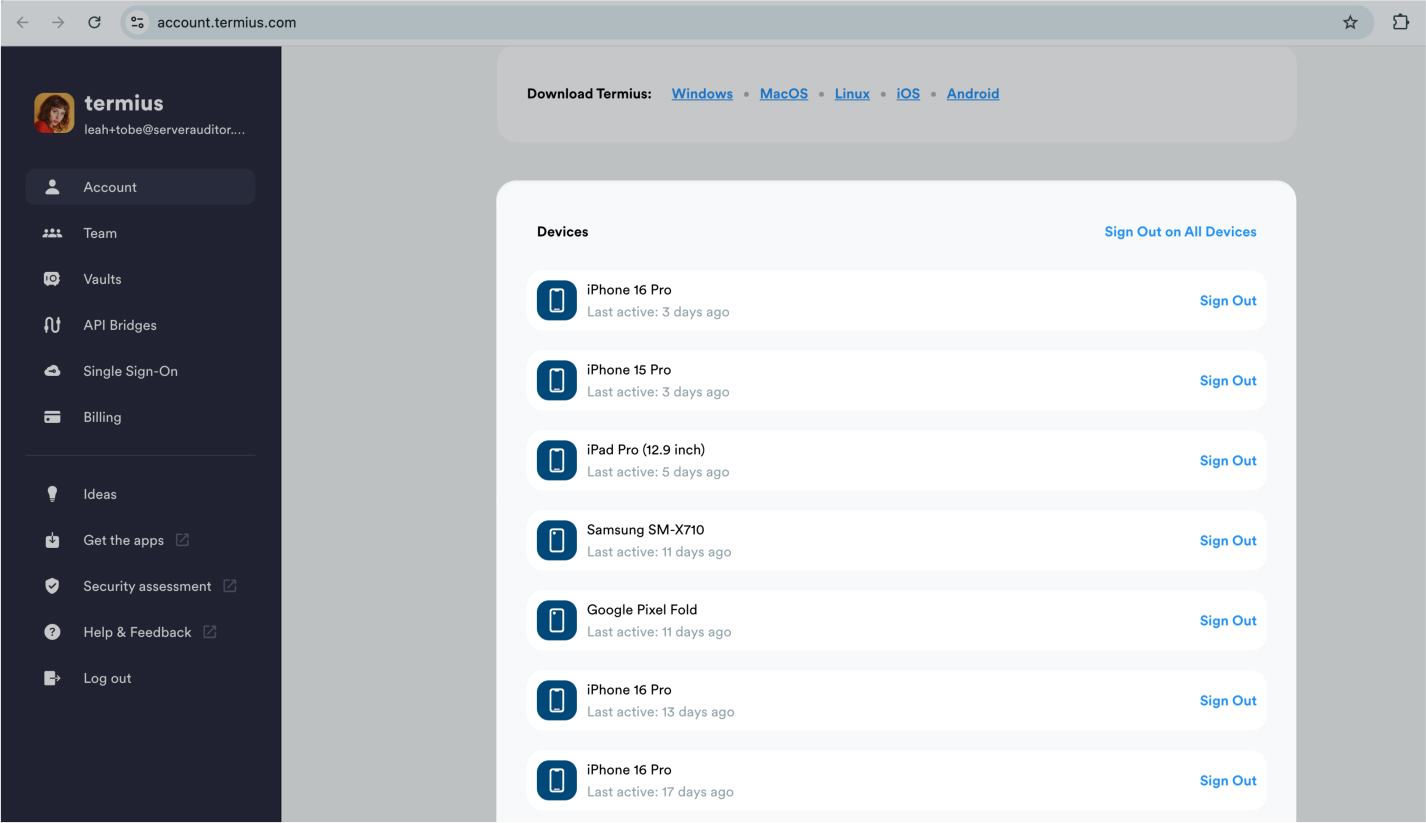Click the user avatar in the sidebar

54,113
